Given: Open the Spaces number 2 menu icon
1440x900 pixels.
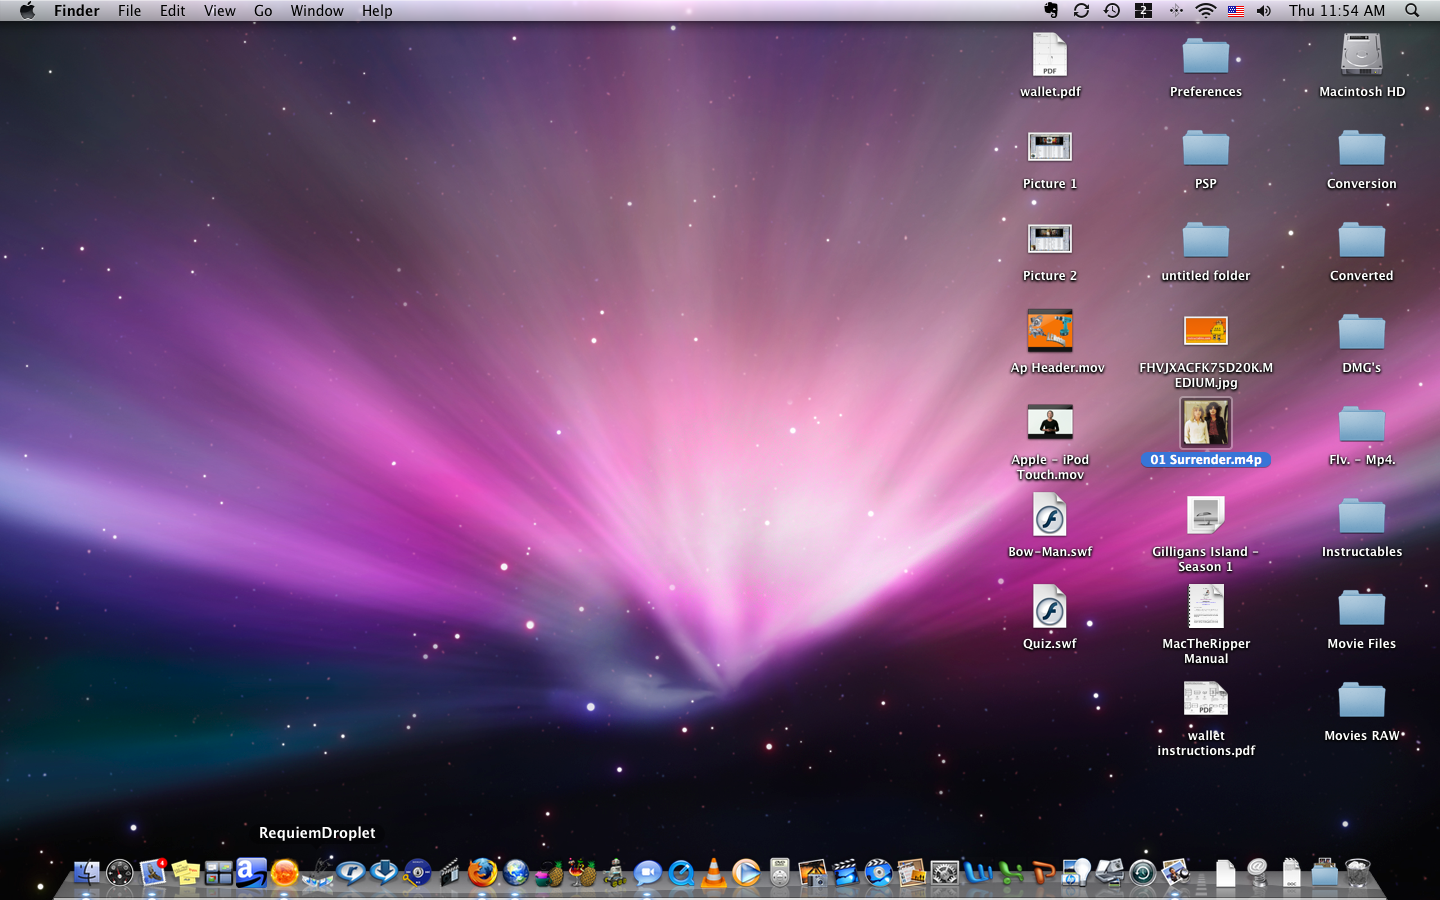Looking at the screenshot, I should tap(1143, 10).
